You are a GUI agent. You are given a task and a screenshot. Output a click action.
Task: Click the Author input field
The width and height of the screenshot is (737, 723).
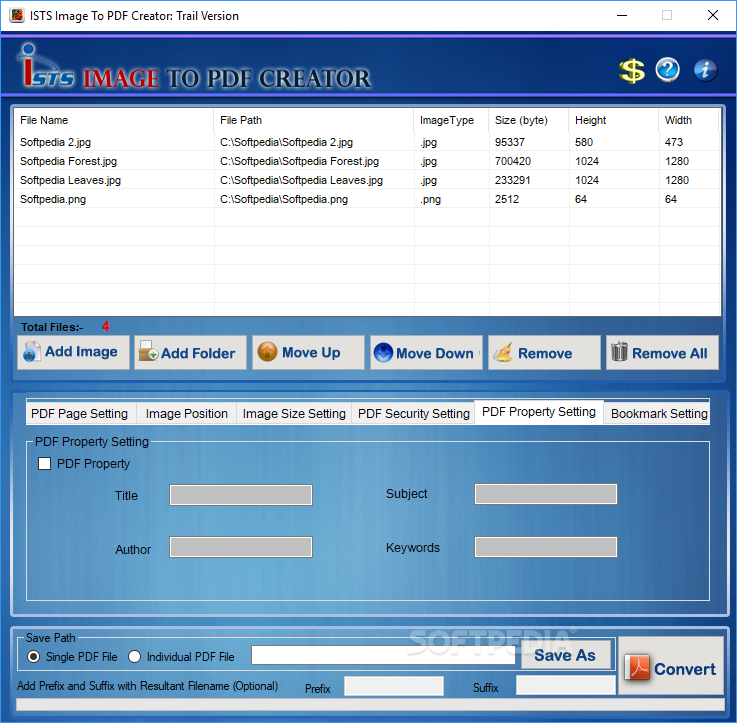click(x=241, y=547)
